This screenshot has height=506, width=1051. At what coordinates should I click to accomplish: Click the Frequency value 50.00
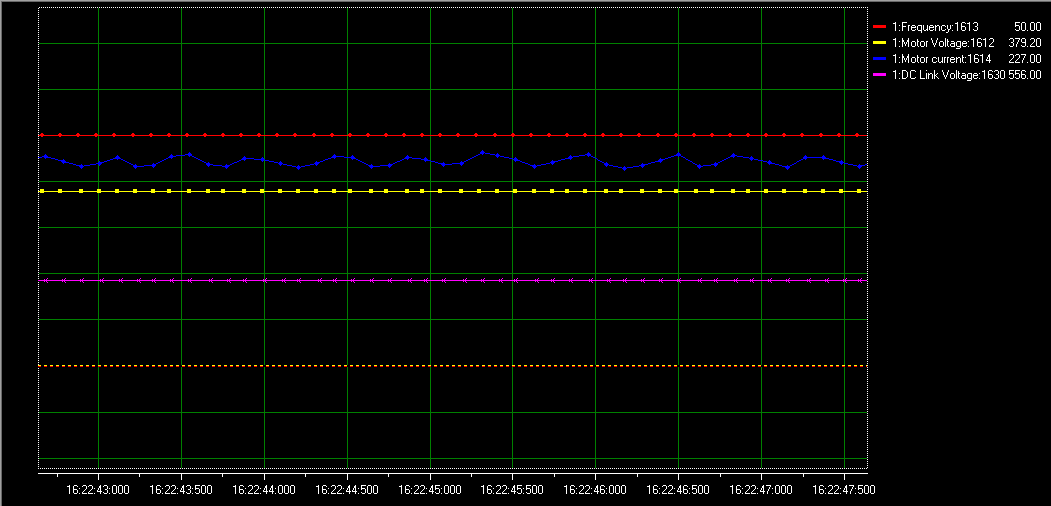1027,27
